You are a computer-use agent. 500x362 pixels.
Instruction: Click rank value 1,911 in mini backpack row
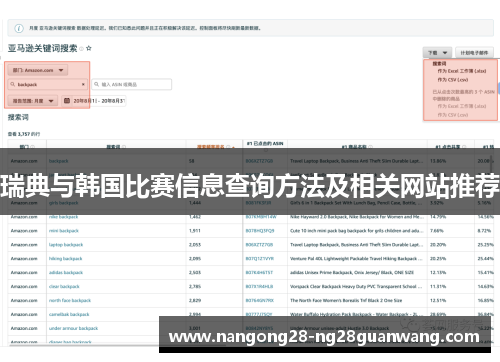195,231
